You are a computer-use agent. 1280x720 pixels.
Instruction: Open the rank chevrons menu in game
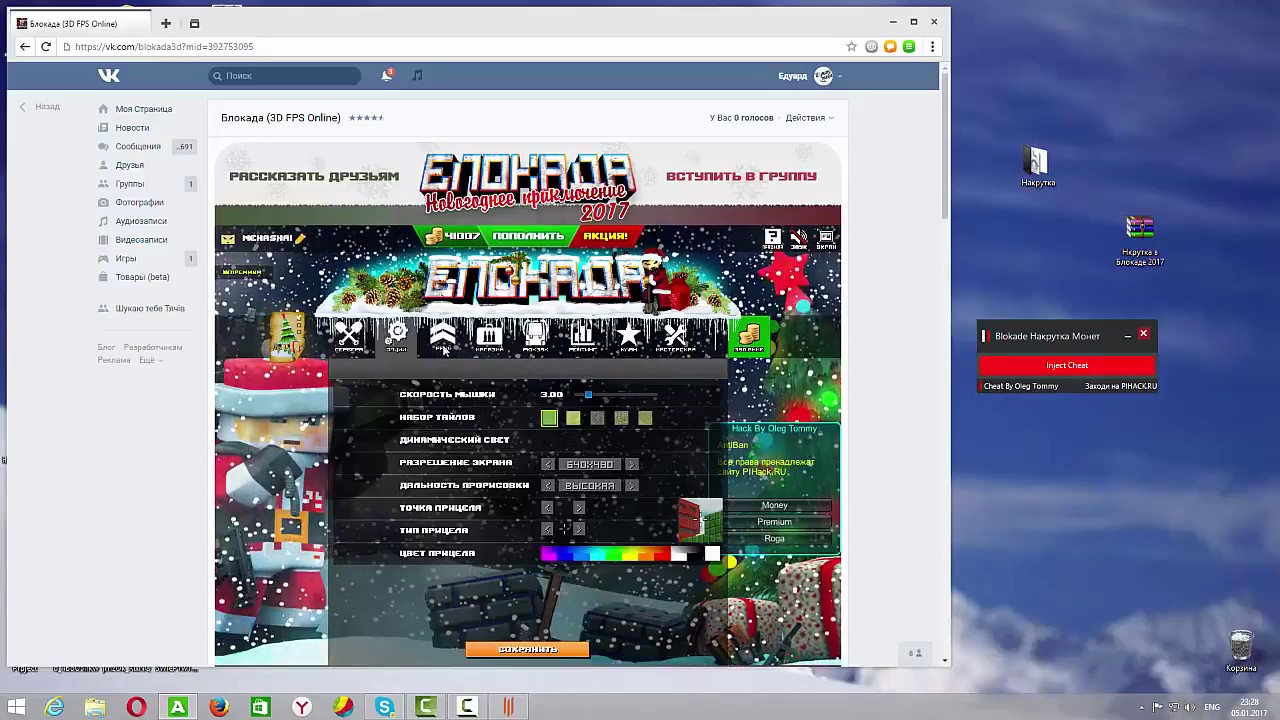[443, 336]
